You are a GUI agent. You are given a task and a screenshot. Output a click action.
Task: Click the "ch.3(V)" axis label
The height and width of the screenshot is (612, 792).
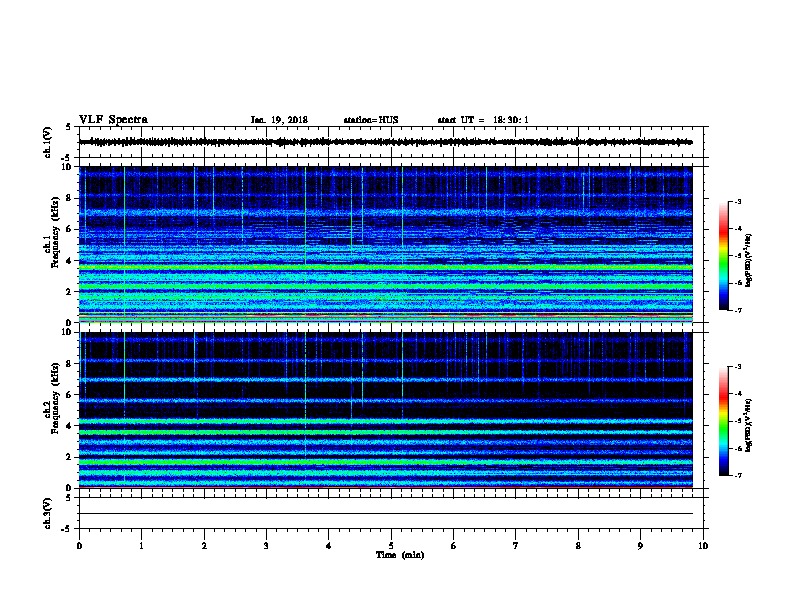[x=48, y=513]
